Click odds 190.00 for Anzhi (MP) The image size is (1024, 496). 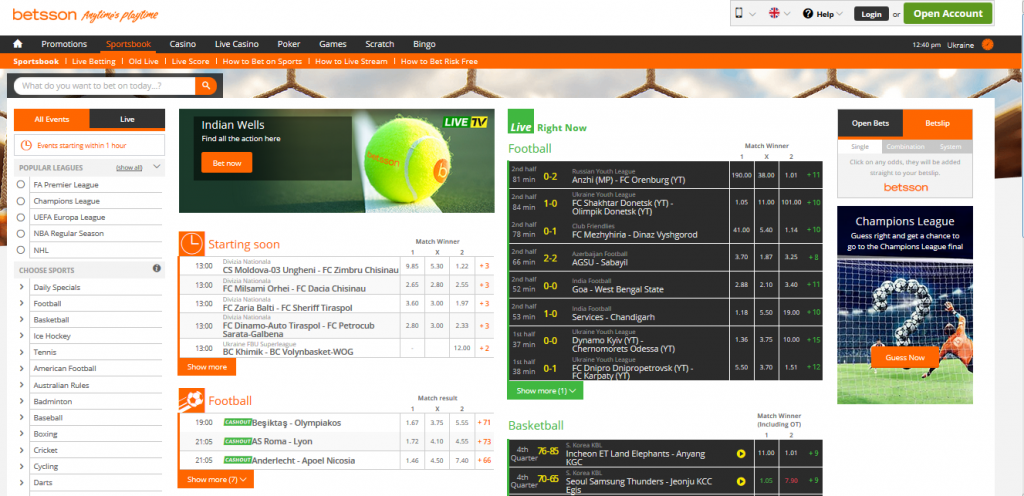point(741,175)
